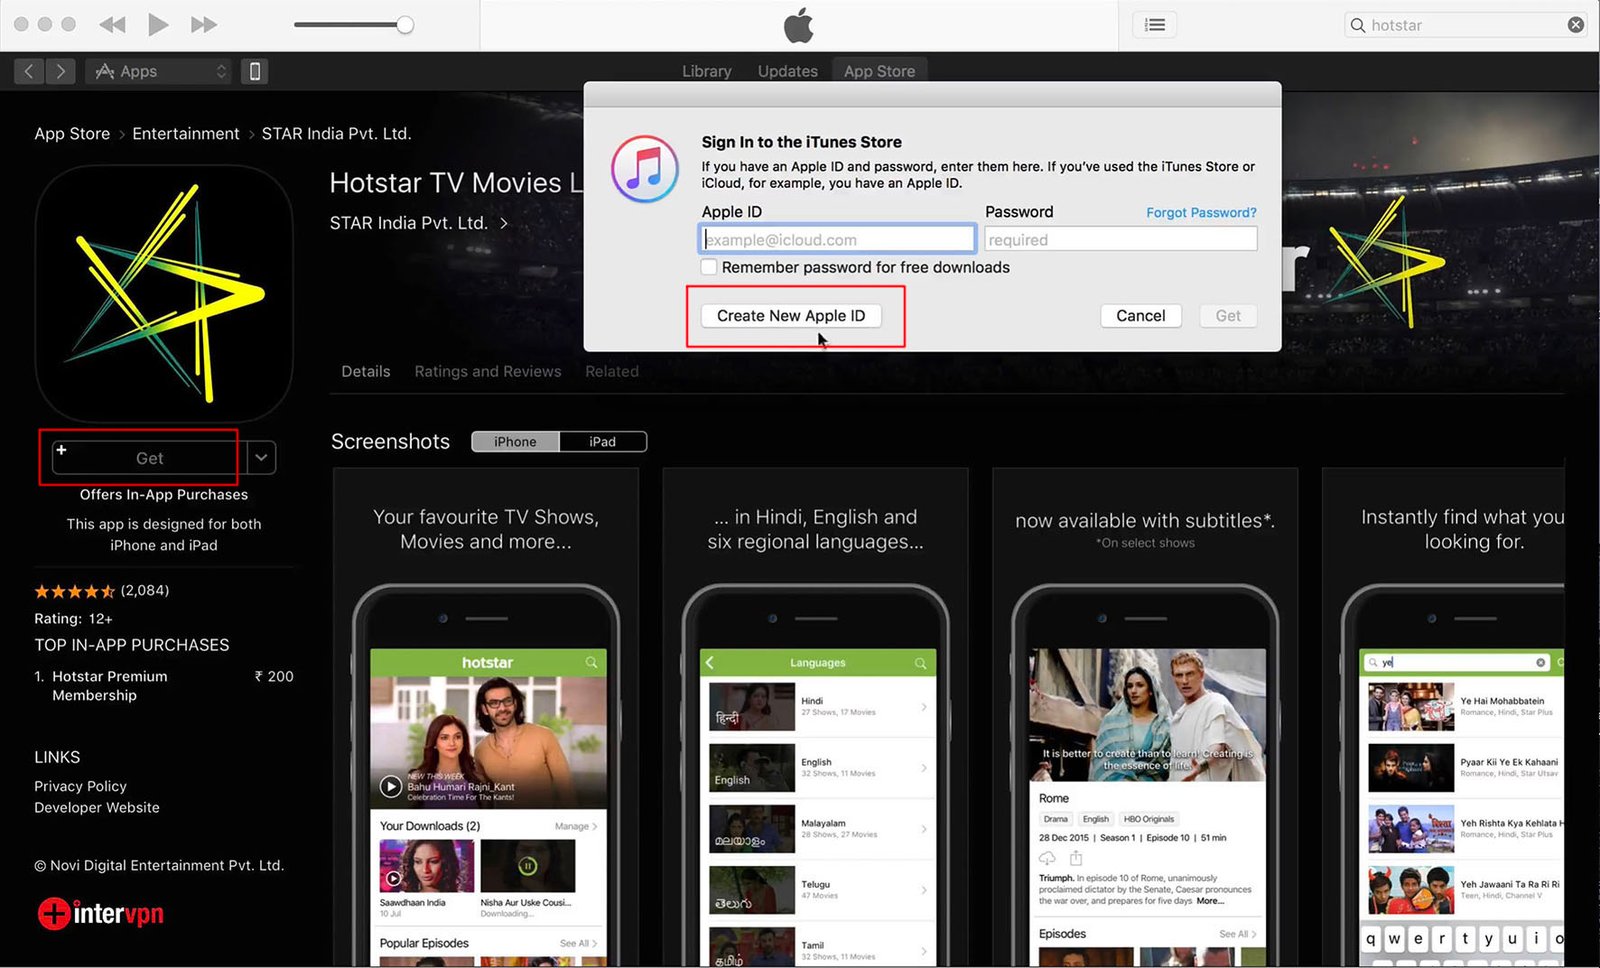This screenshot has height=968, width=1600.
Task: Open the Entertainment breadcrumb link
Action: click(186, 134)
